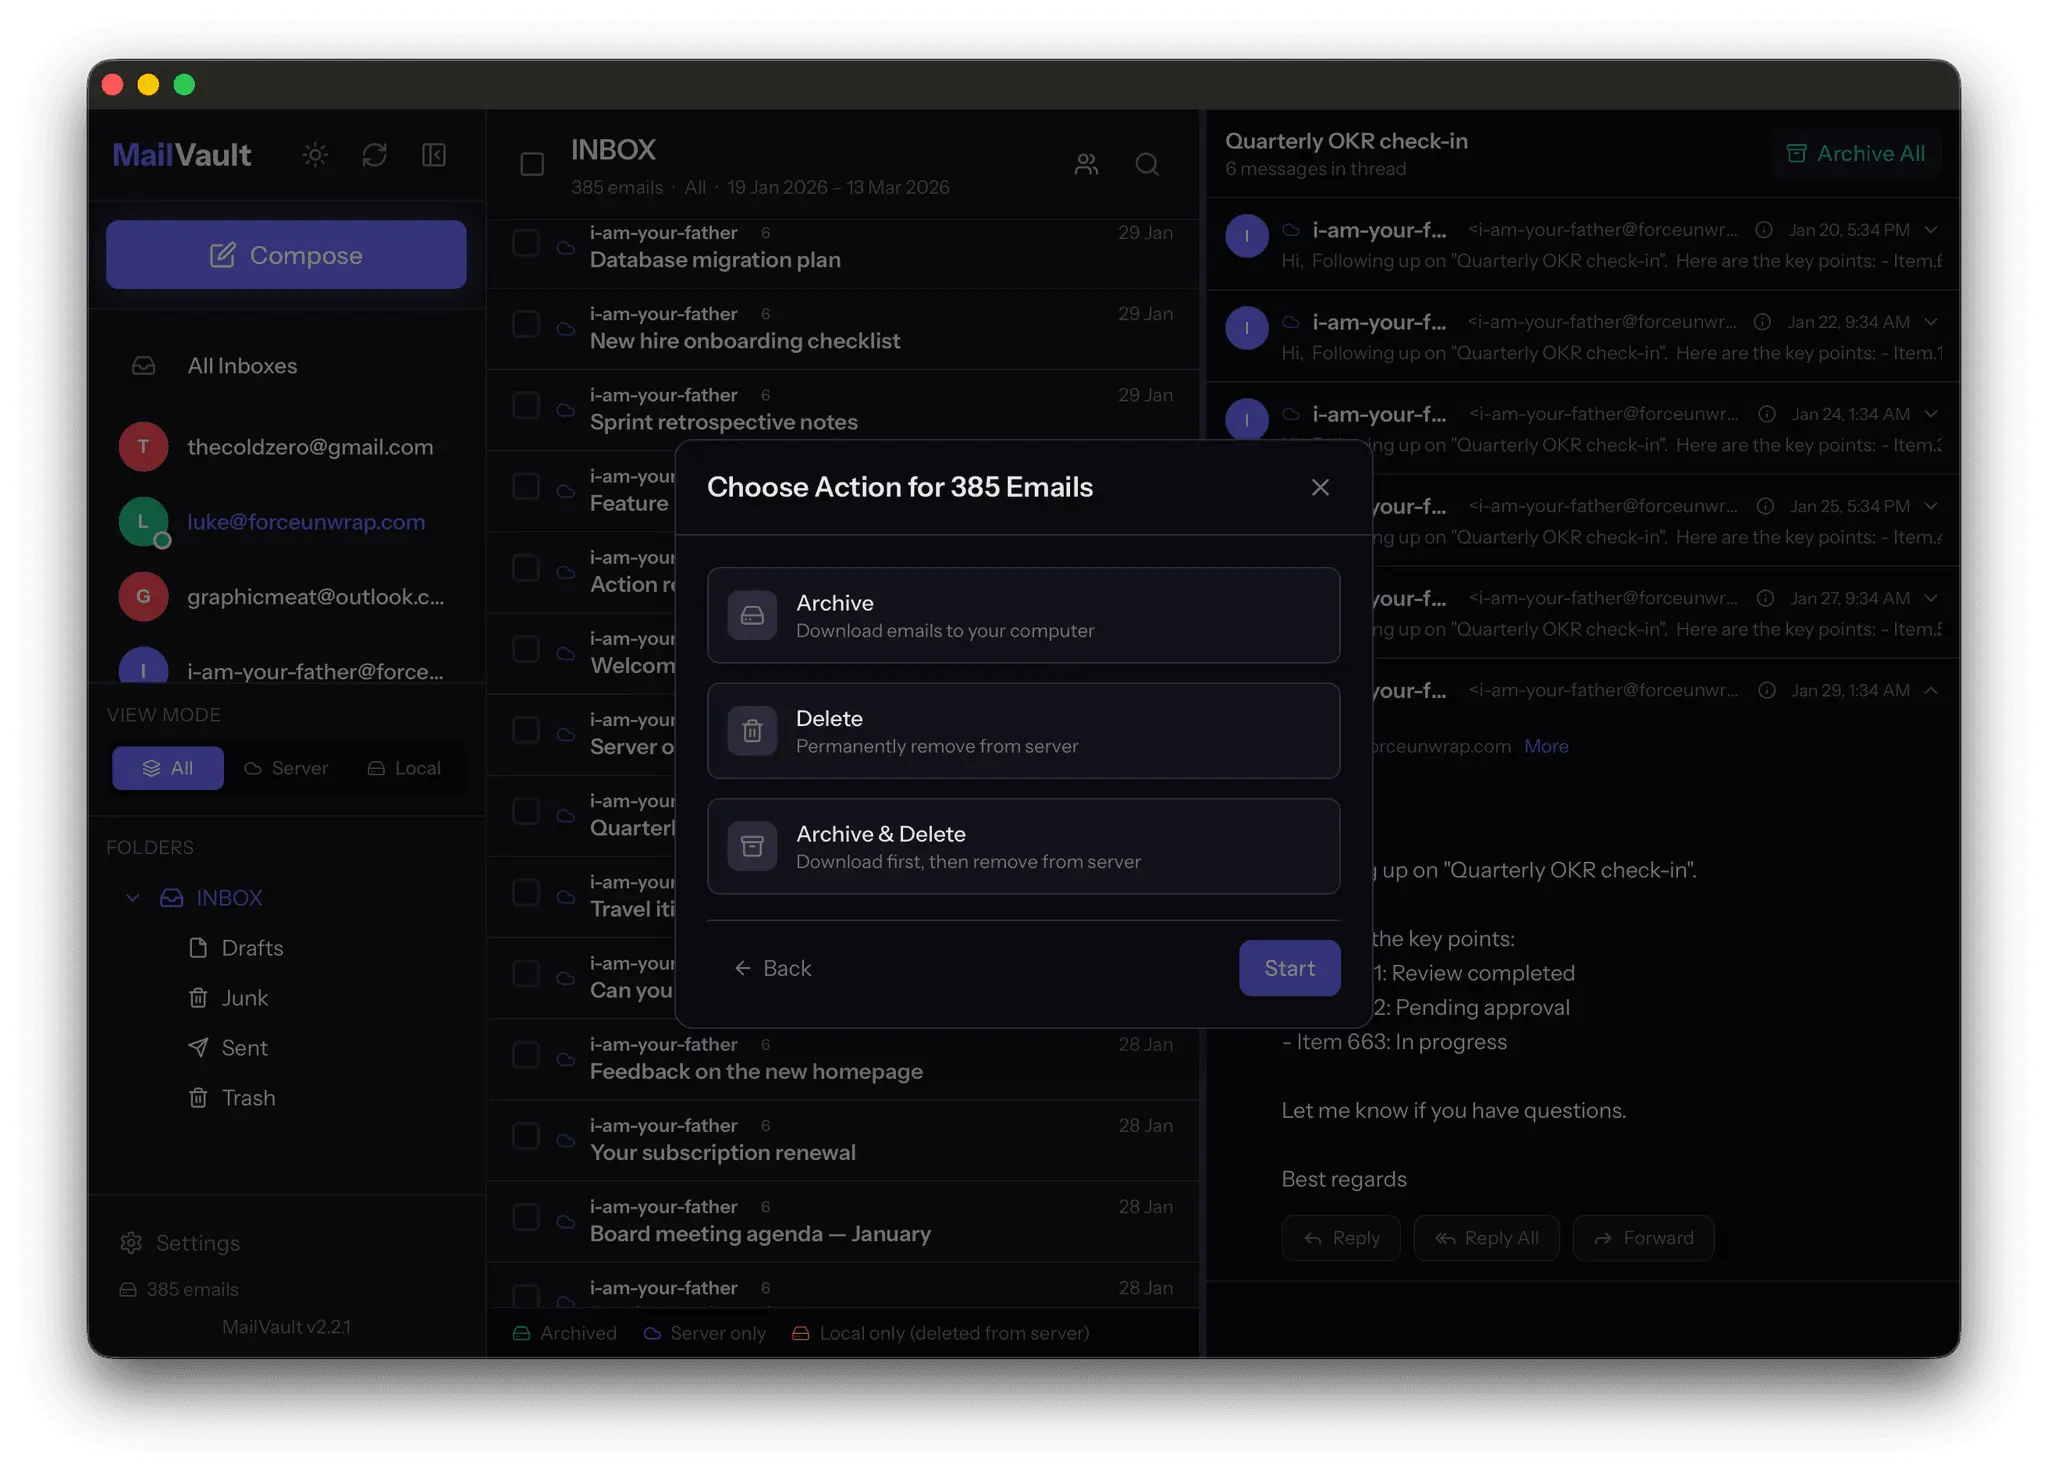The image size is (2048, 1474).
Task: Collapse the Jan 29, 1:34 AM message chevron
Action: 1931,690
